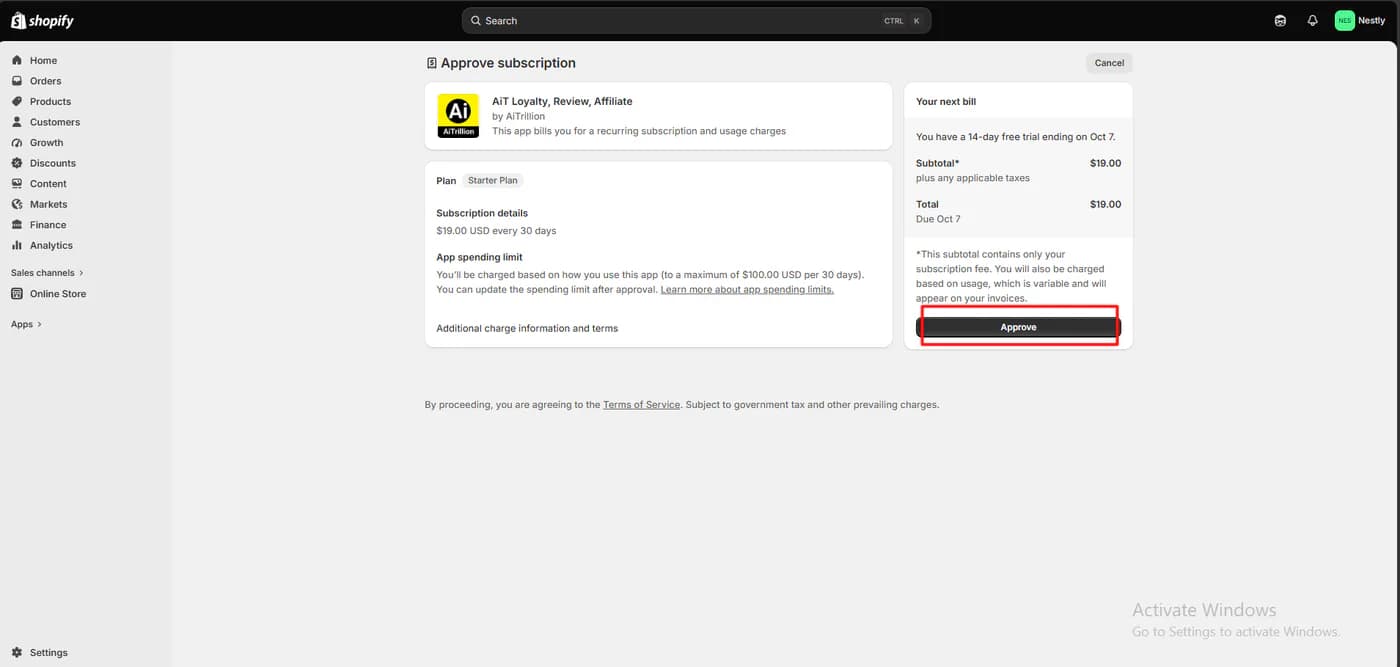Screen dimensions: 1400x667
Task: Open the Nestly account menu
Action: 1360,20
